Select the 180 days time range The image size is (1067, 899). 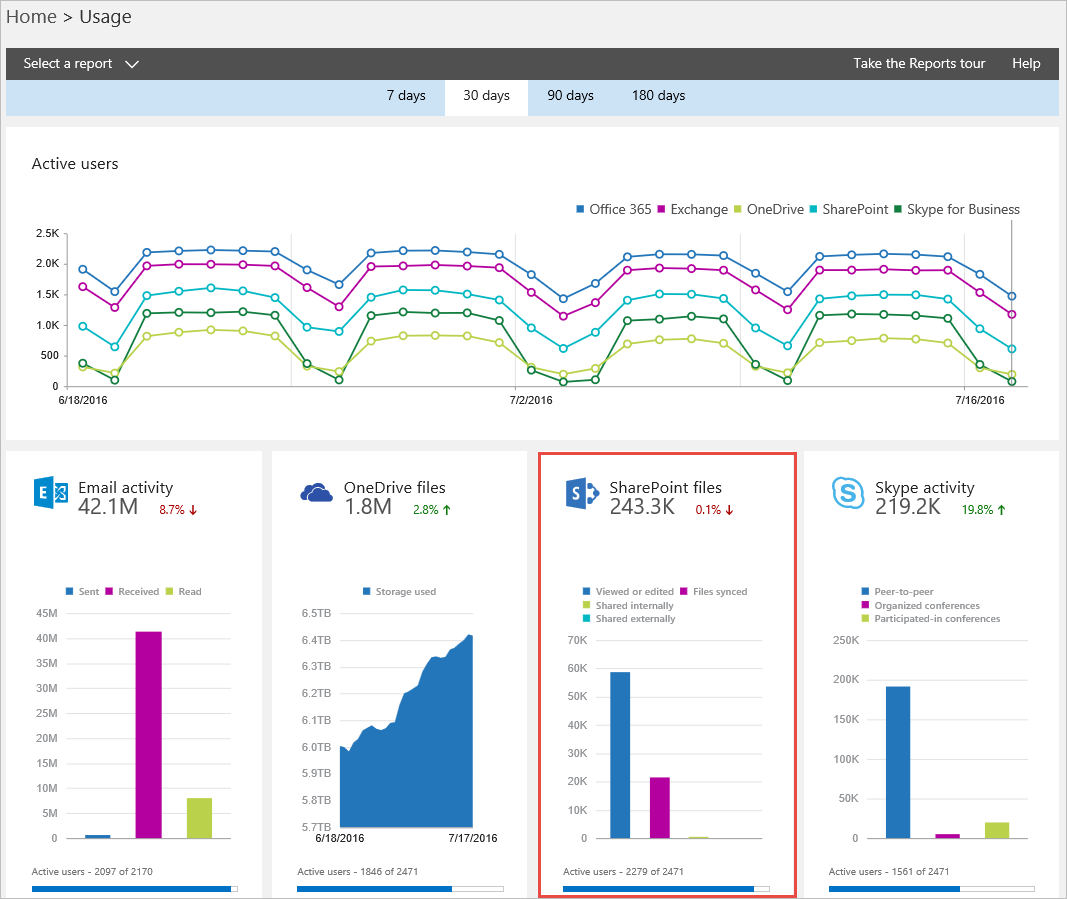pyautogui.click(x=658, y=96)
